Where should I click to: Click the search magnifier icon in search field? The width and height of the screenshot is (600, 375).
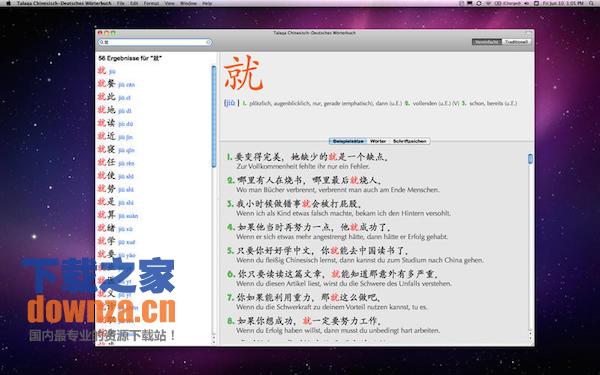click(102, 42)
